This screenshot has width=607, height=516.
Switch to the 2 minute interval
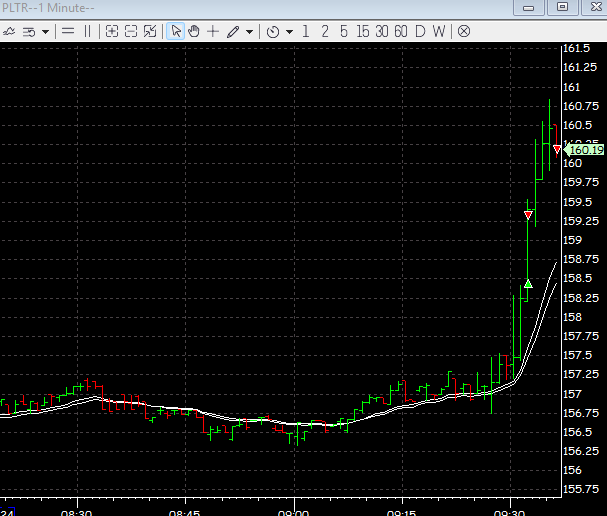(x=325, y=31)
